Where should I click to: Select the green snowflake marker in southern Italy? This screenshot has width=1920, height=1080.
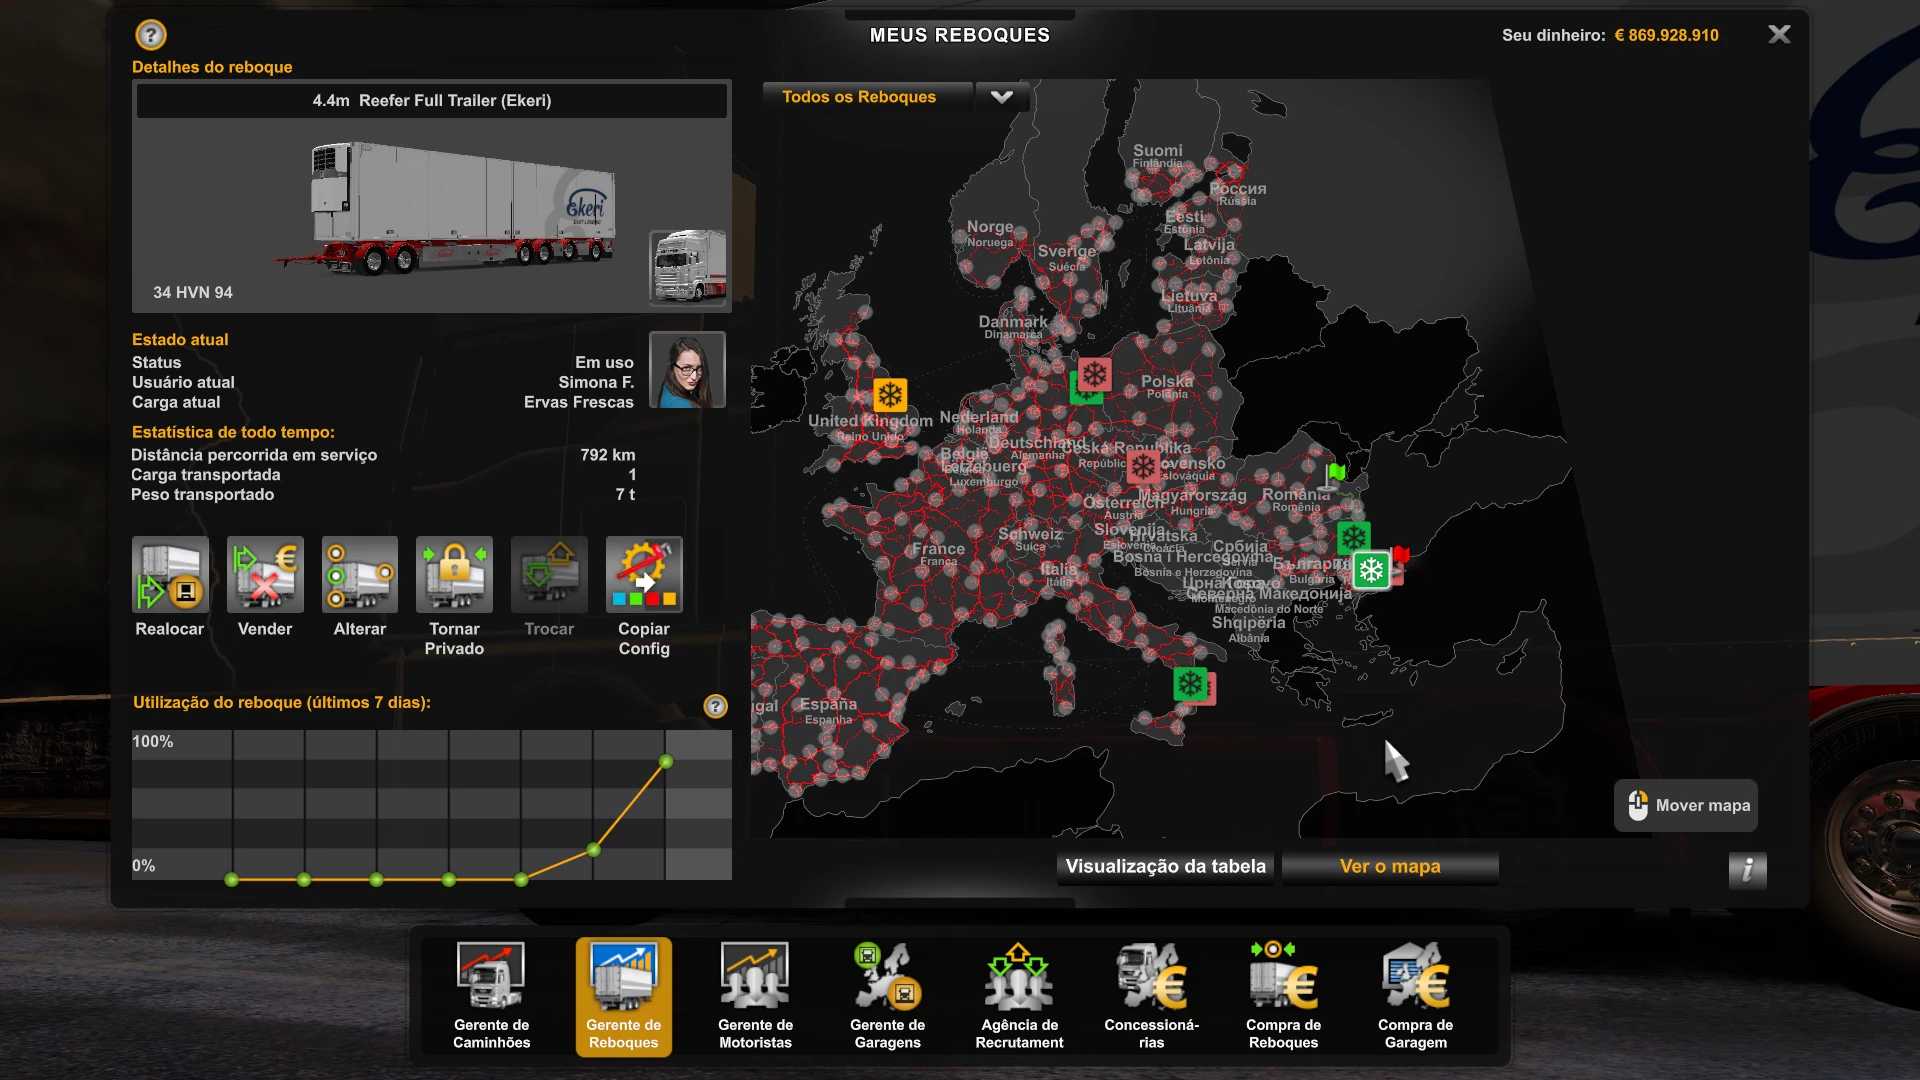point(1190,684)
